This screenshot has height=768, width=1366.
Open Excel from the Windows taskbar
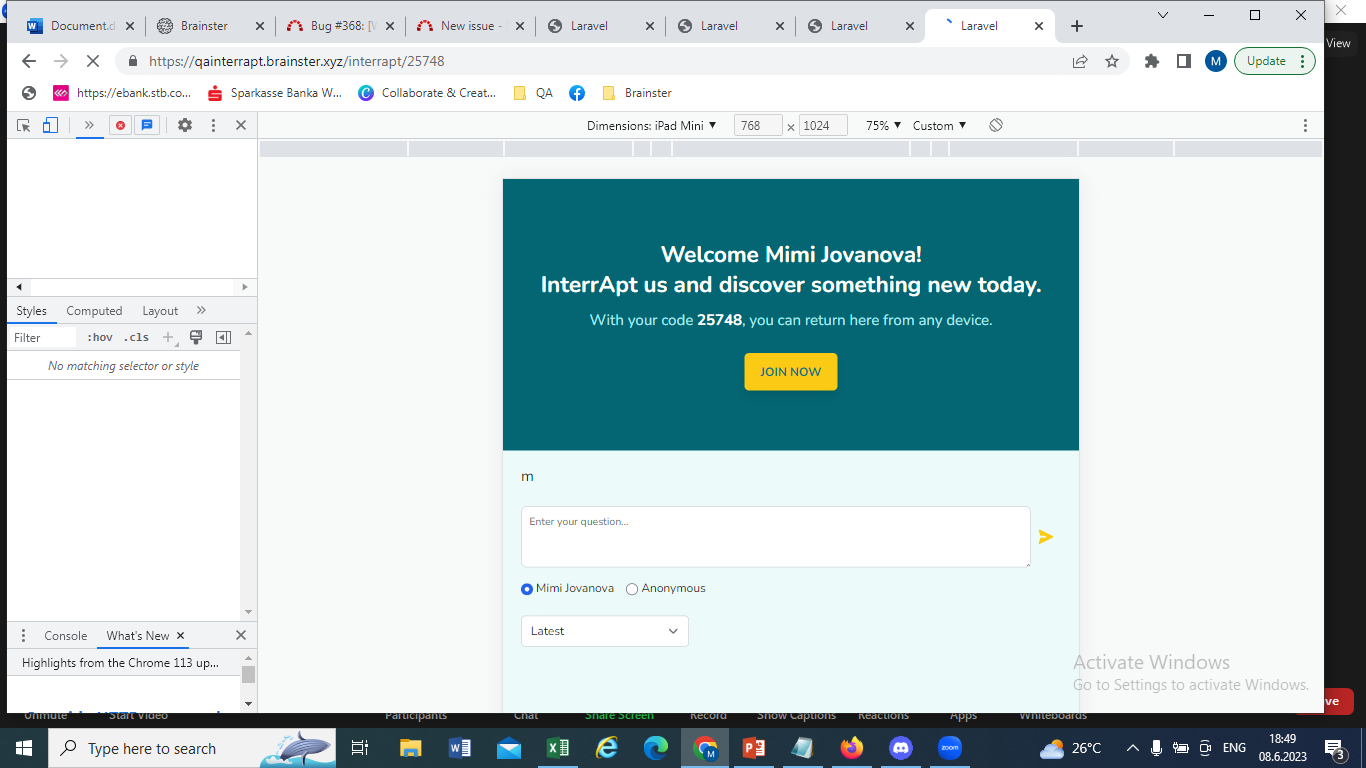coord(558,748)
